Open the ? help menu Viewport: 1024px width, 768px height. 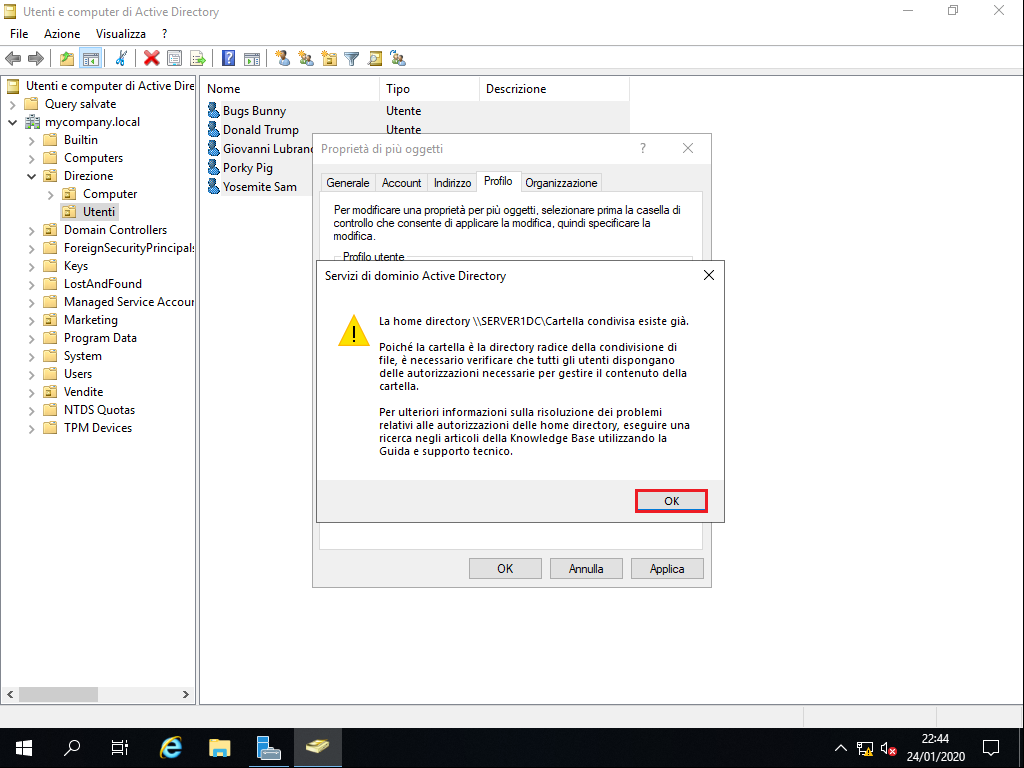tap(164, 34)
